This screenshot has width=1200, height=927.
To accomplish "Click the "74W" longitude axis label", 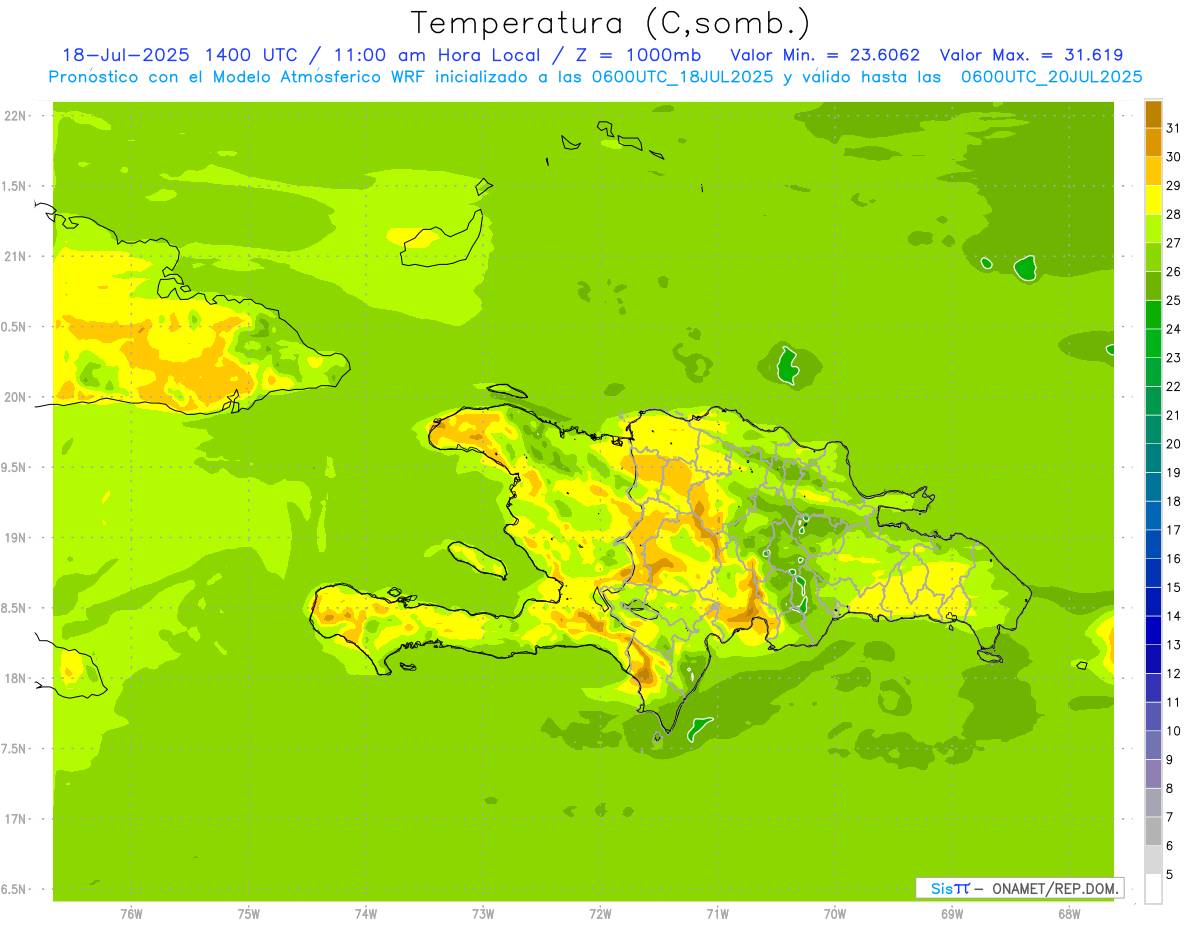I will [366, 914].
